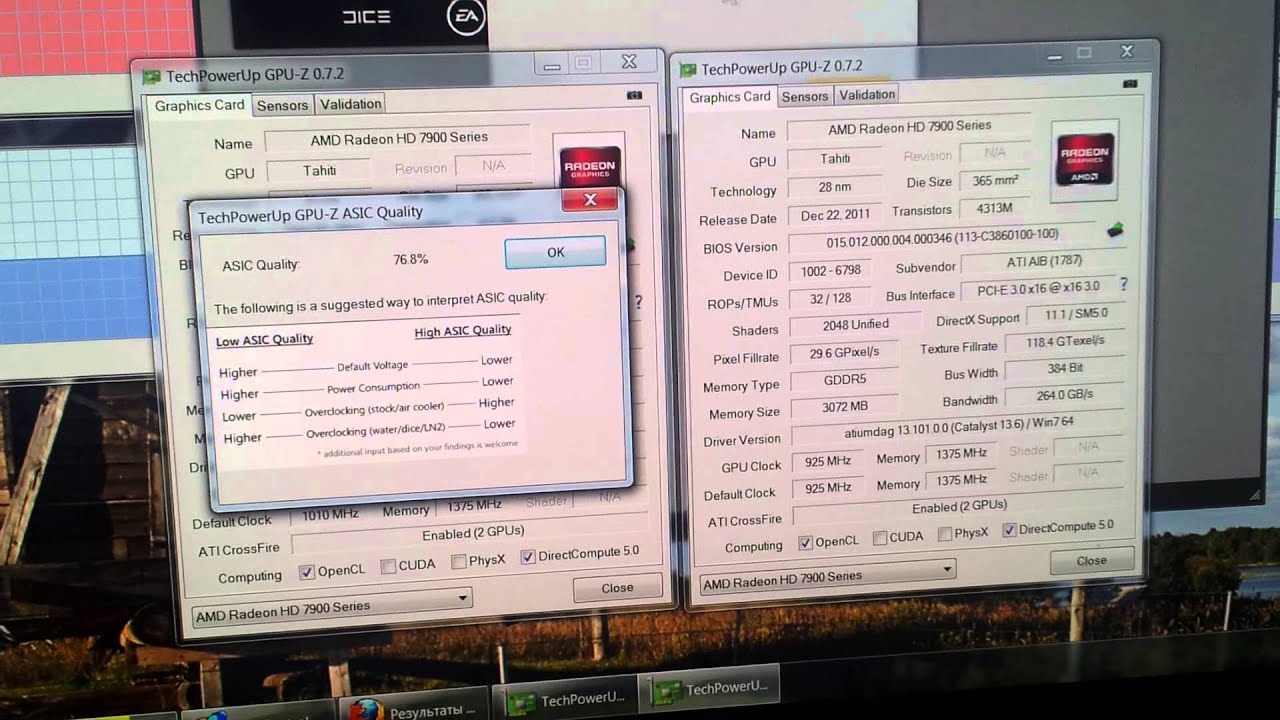Click question mark icon in window behind ASIC dialog
Image resolution: width=1280 pixels, height=720 pixels.
click(638, 301)
